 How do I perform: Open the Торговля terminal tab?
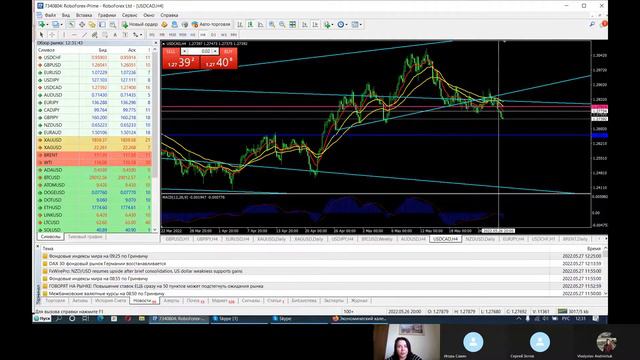tap(55, 301)
